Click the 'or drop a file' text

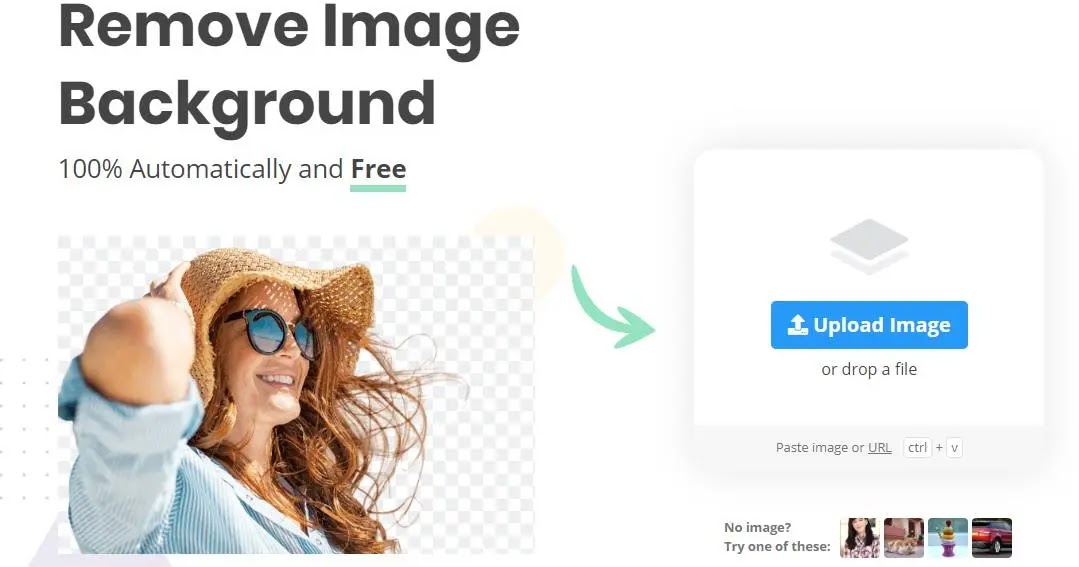coord(869,370)
